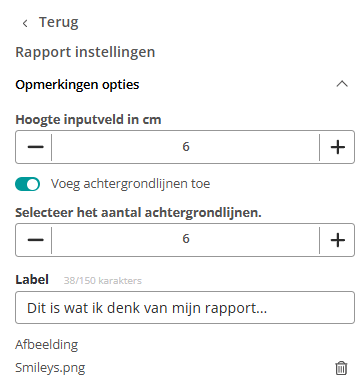Viewport: 364px width, 389px height.
Task: Click the Hoogte inputveld value field
Action: [186, 147]
